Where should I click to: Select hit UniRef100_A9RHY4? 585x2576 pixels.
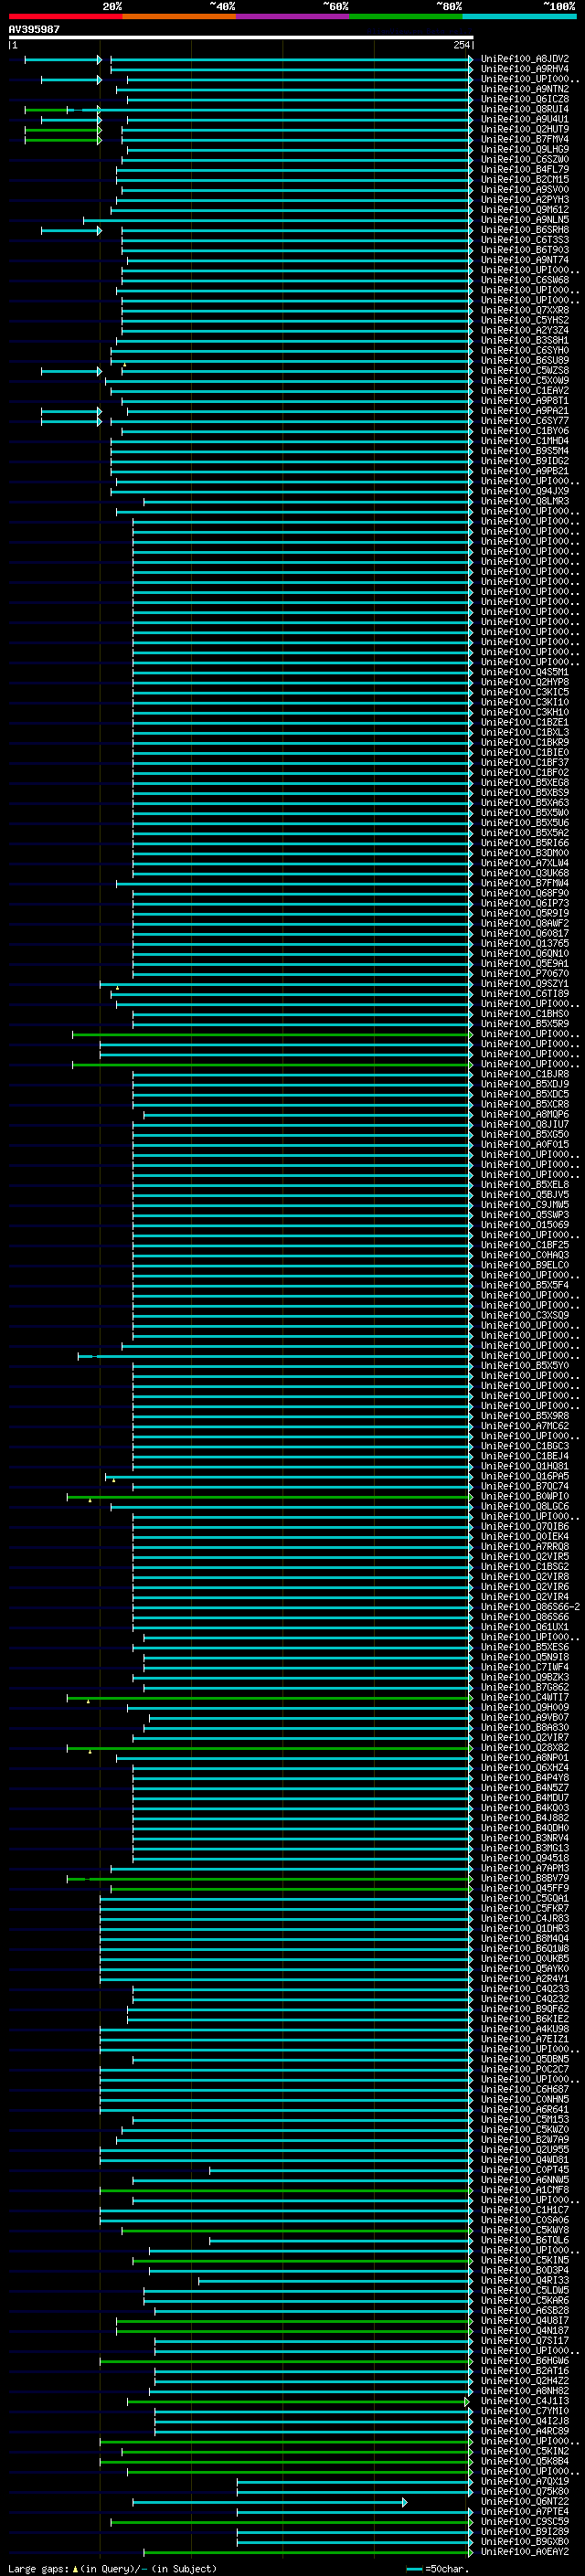(524, 69)
